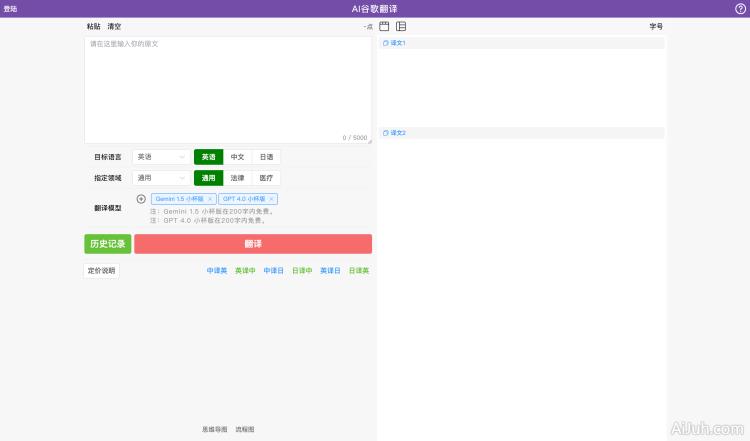
Task: Click 清空 to clear the source text
Action: point(114,26)
